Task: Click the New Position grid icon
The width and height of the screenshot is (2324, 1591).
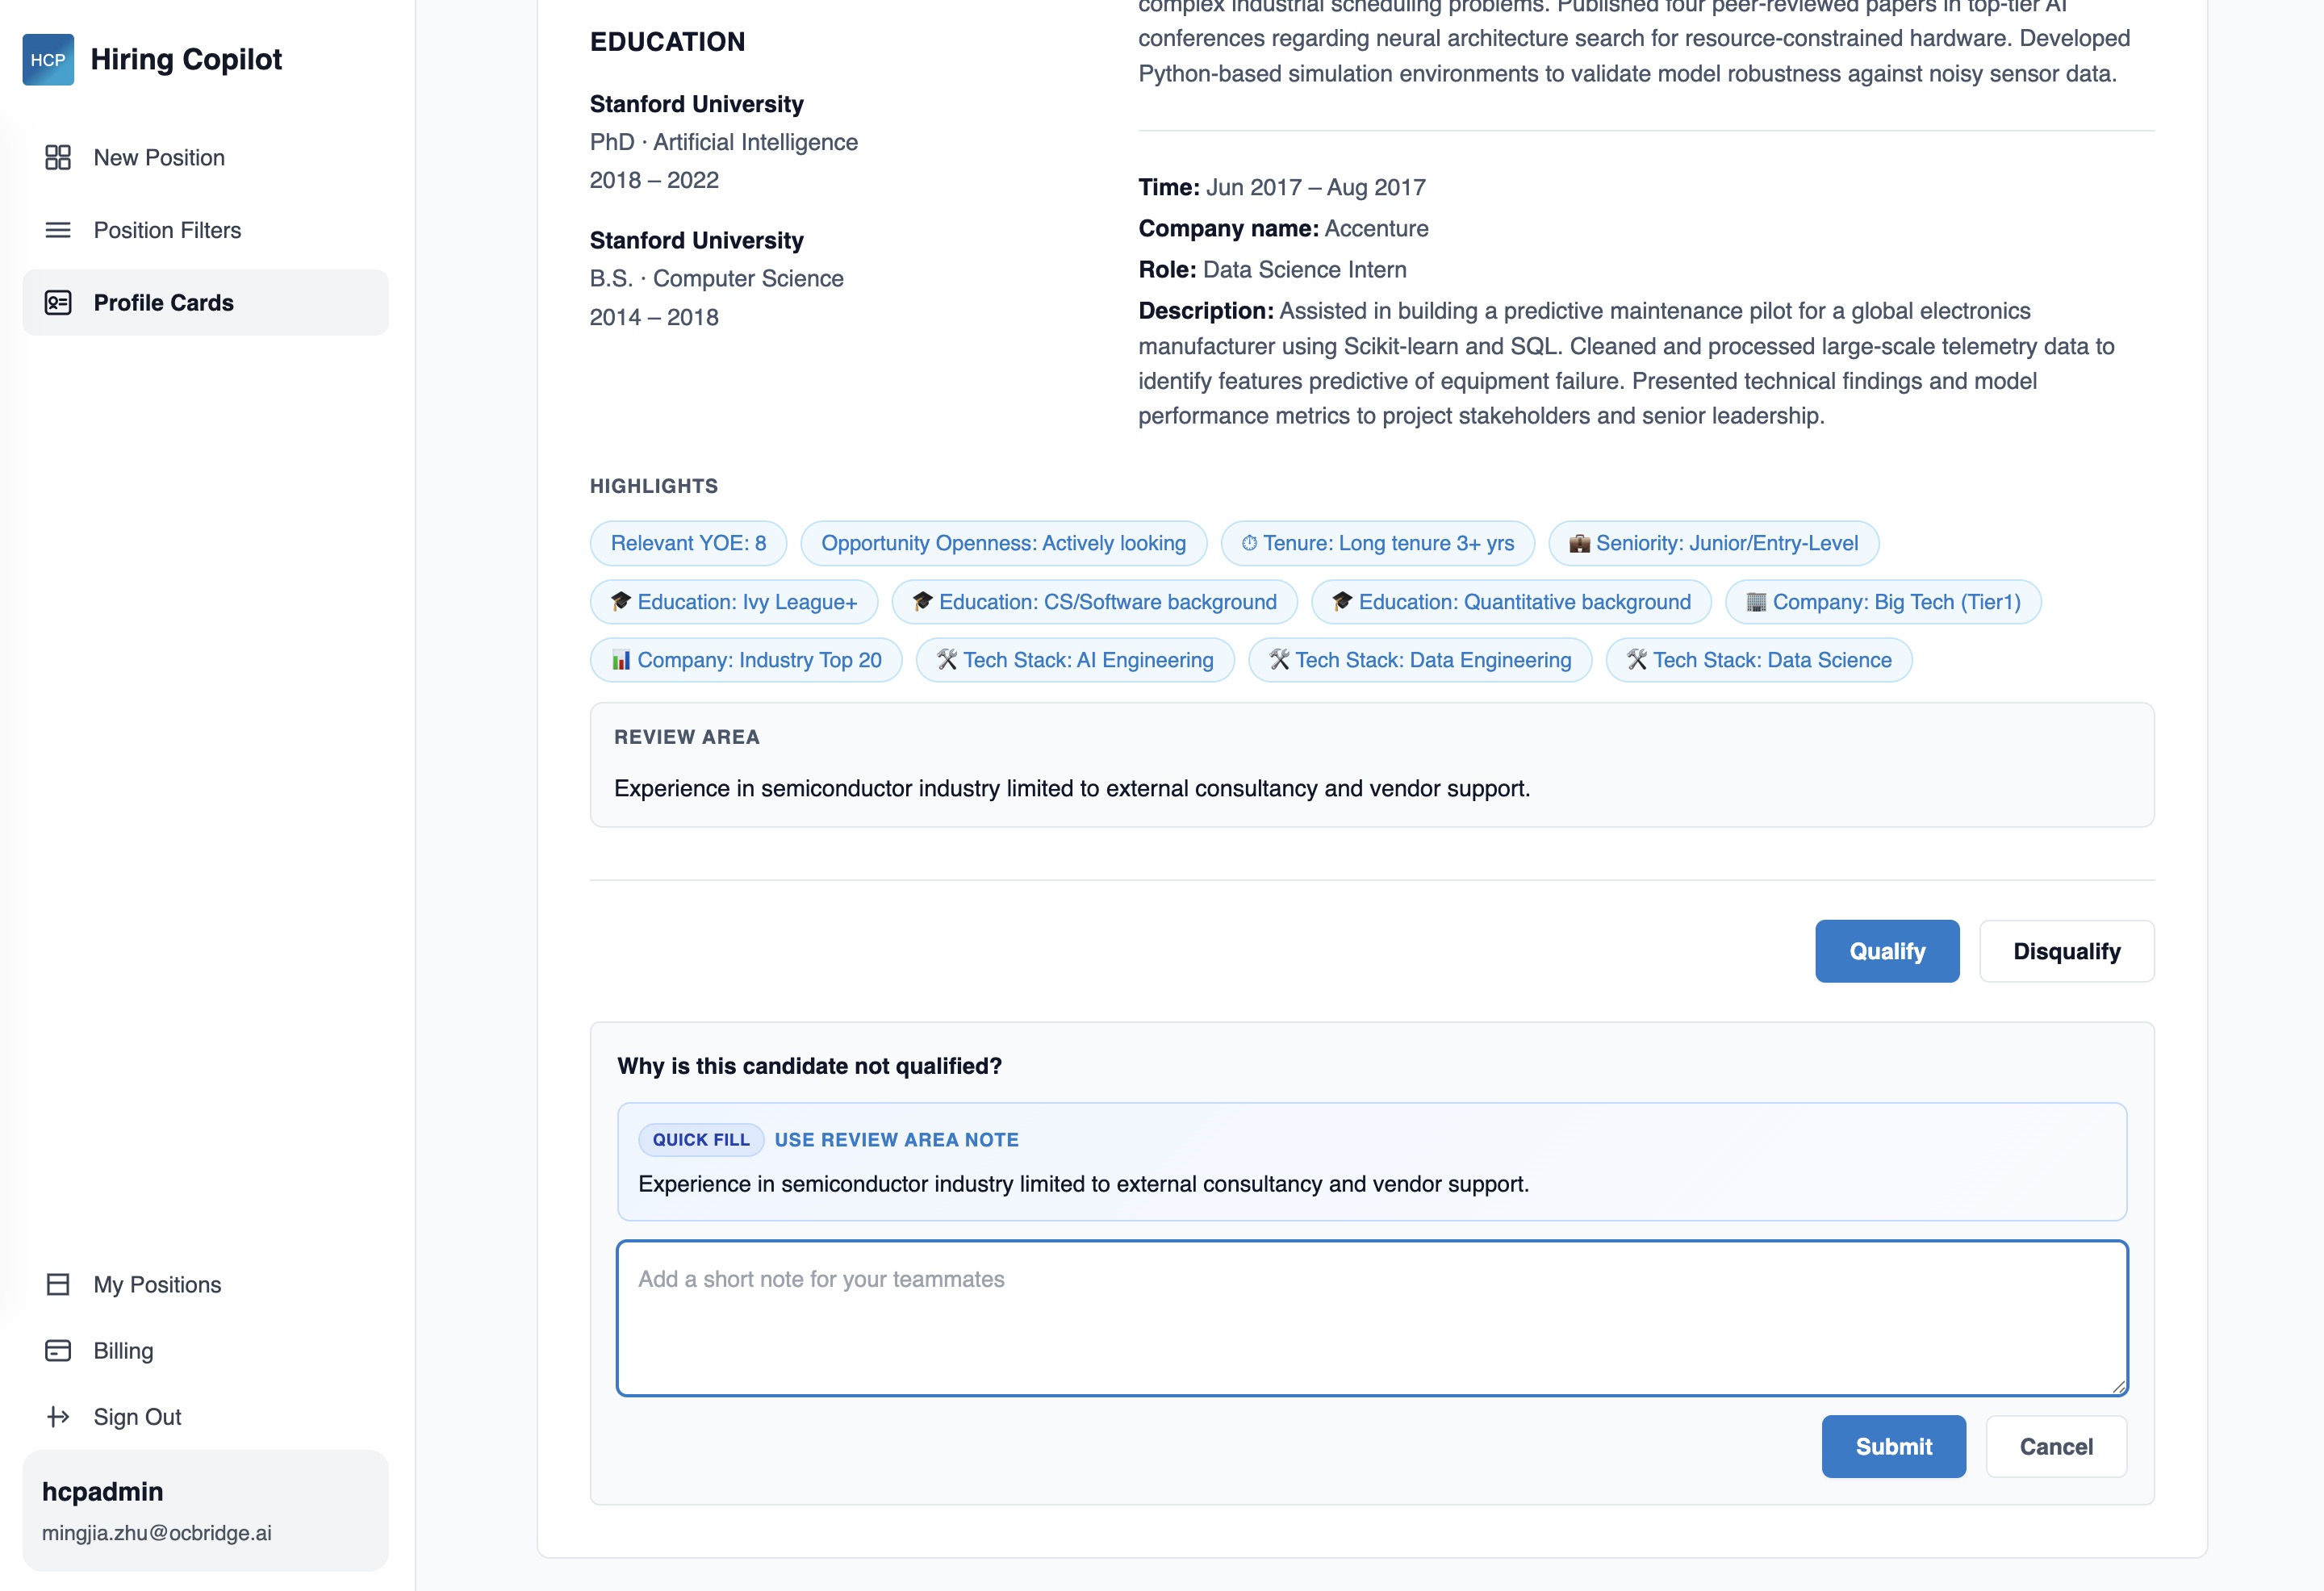Action: click(x=58, y=158)
